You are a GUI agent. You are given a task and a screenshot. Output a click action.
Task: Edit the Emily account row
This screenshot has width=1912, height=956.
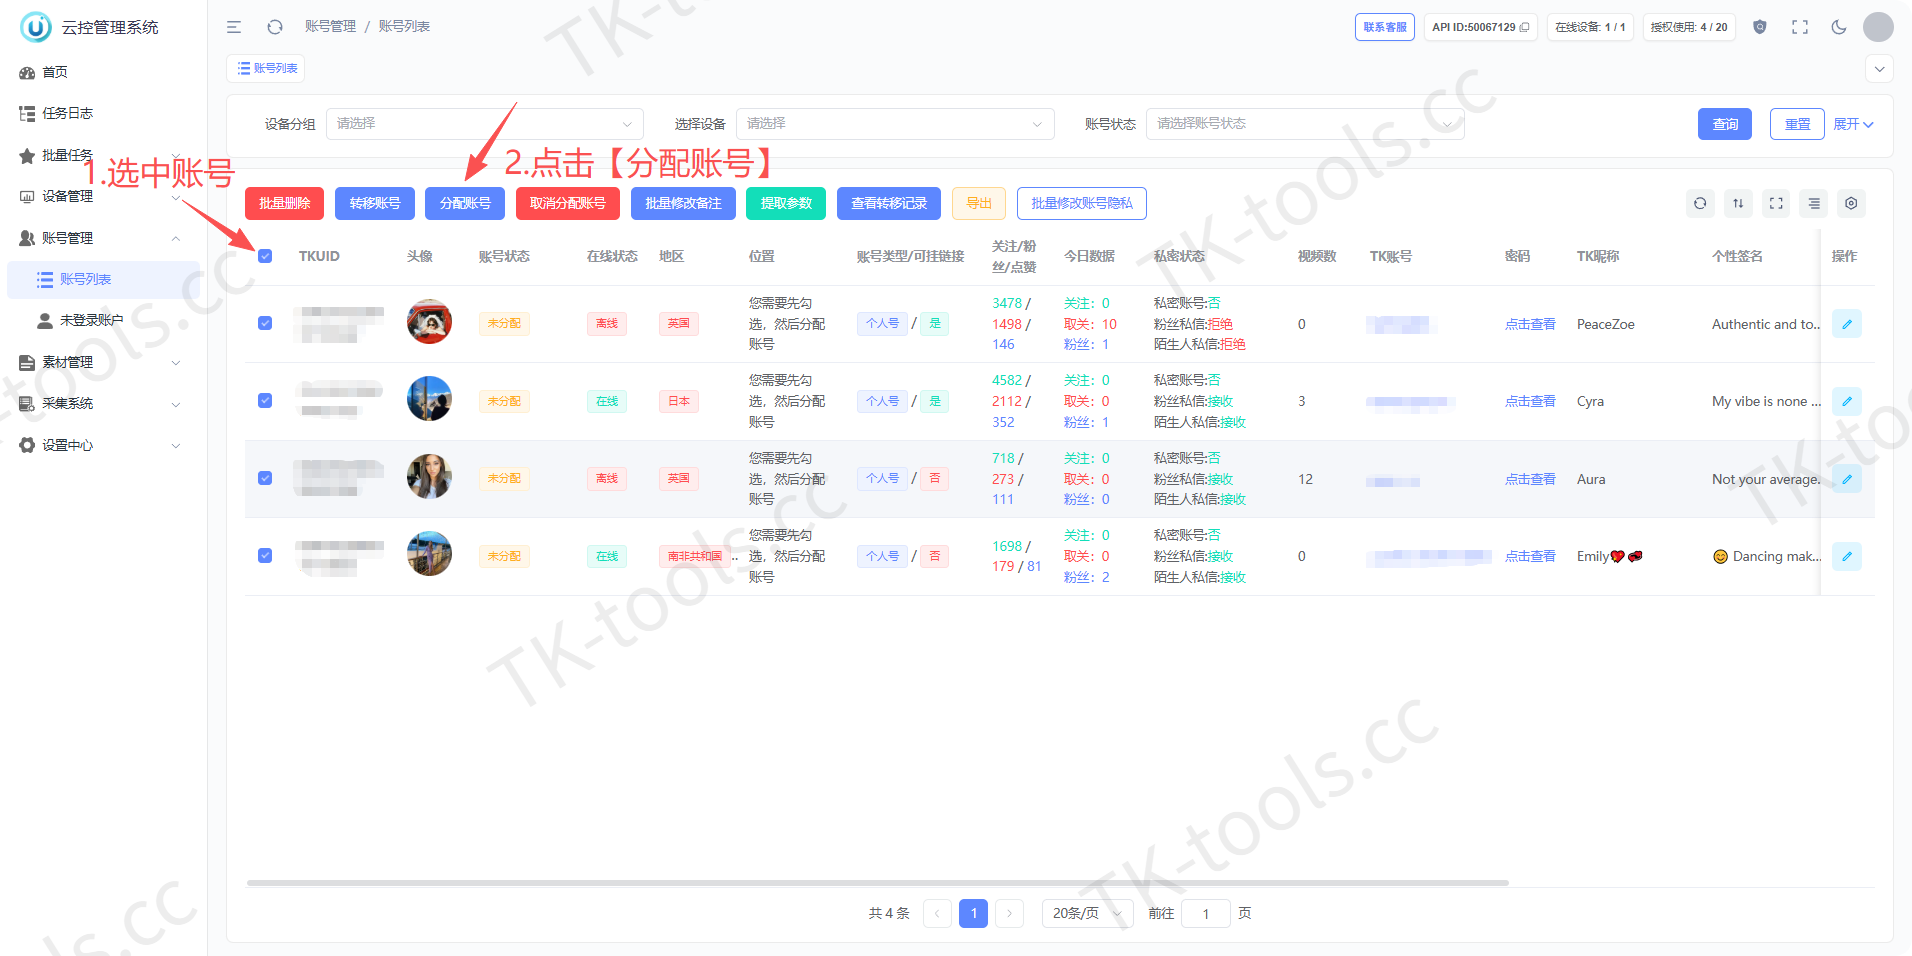coord(1847,556)
